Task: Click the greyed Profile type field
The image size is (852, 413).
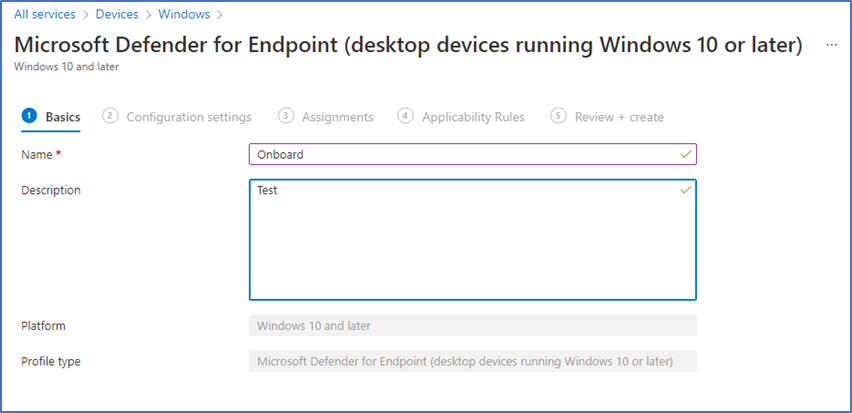Action: pos(473,361)
